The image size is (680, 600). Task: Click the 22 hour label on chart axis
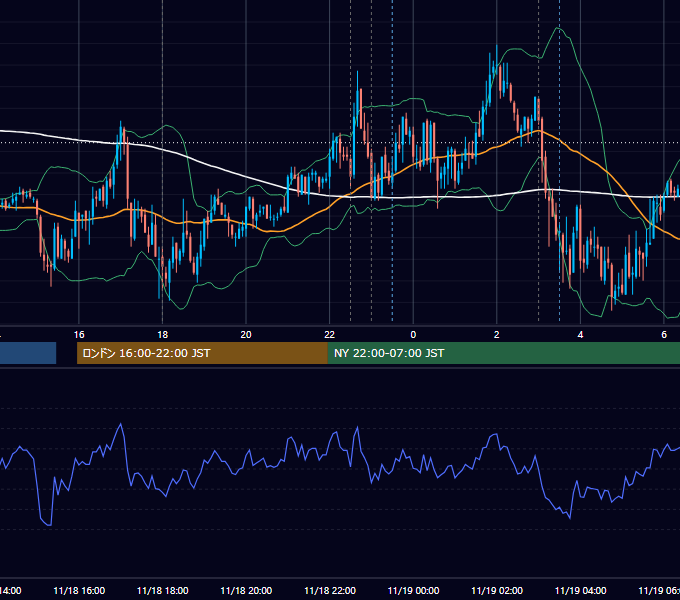pyautogui.click(x=330, y=335)
